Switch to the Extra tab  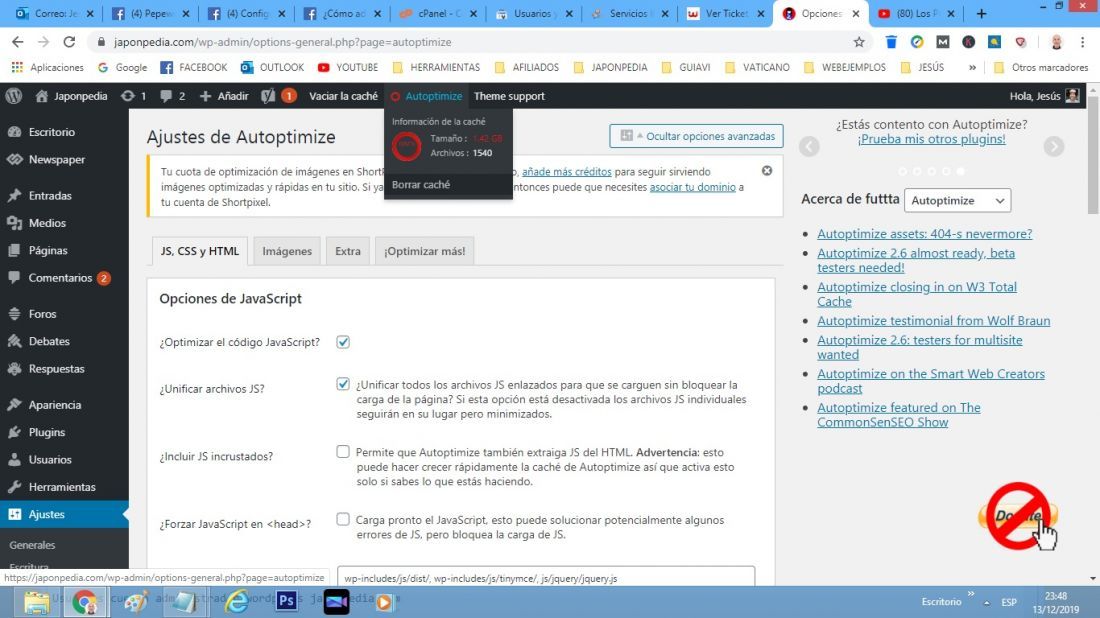tap(347, 251)
